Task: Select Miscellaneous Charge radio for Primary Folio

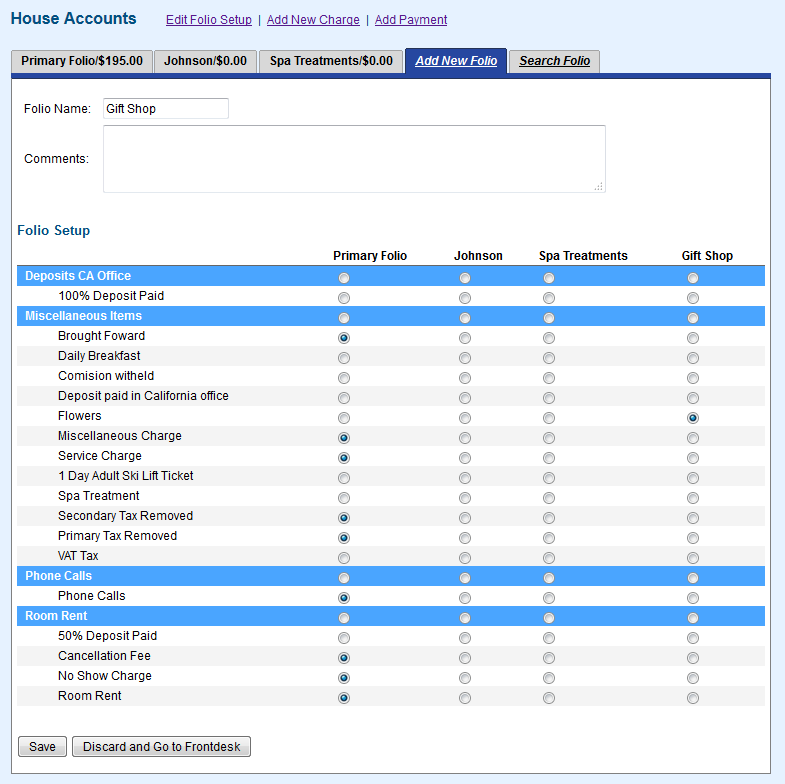Action: (x=343, y=438)
